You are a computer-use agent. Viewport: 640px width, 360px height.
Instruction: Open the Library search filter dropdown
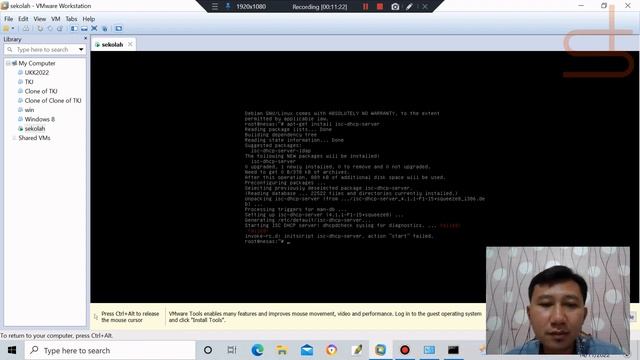[81, 49]
